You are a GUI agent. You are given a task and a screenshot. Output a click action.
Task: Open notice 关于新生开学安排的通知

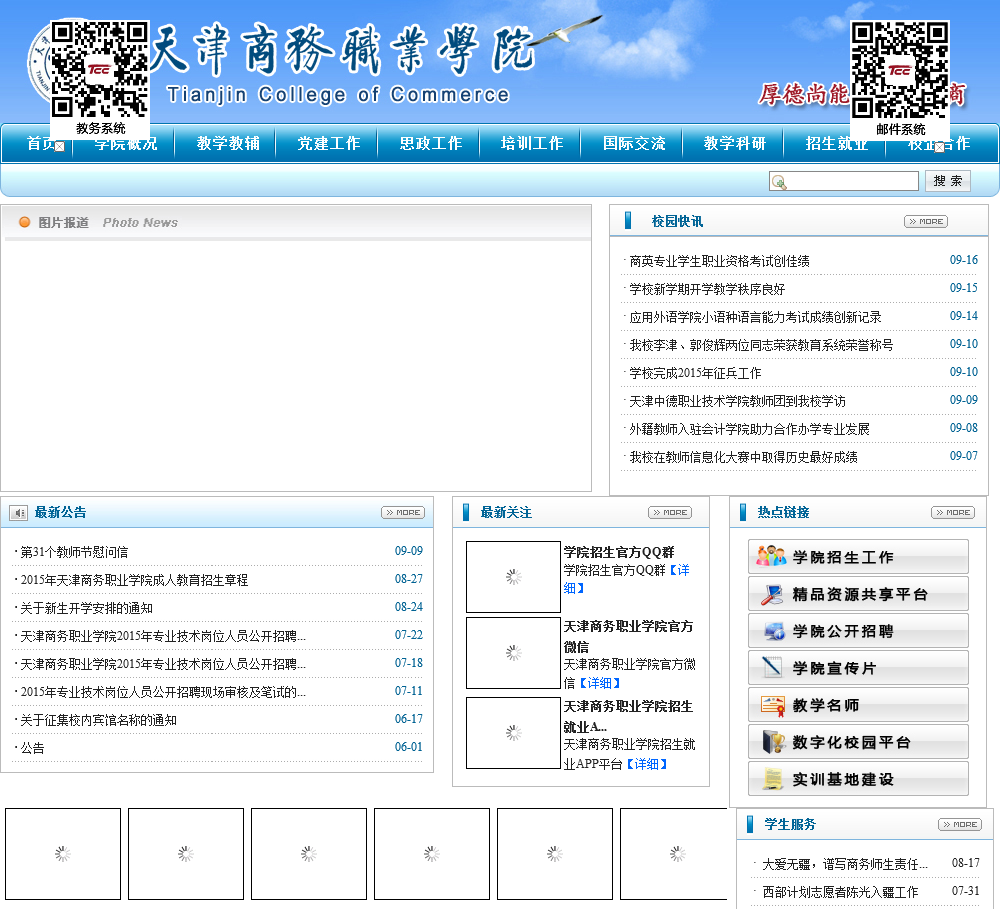pyautogui.click(x=86, y=608)
